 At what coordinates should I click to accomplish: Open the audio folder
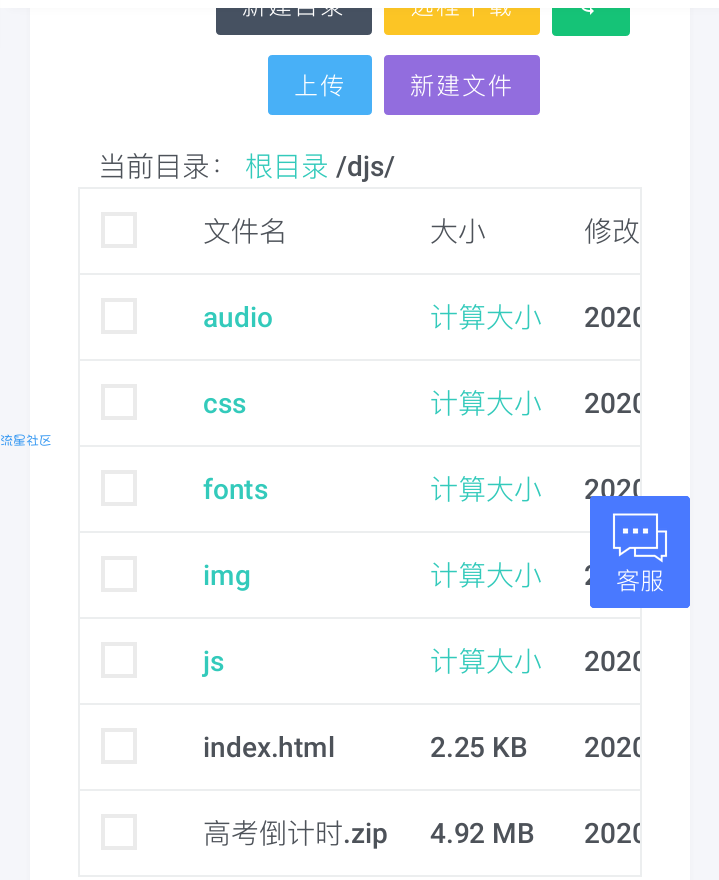[237, 318]
